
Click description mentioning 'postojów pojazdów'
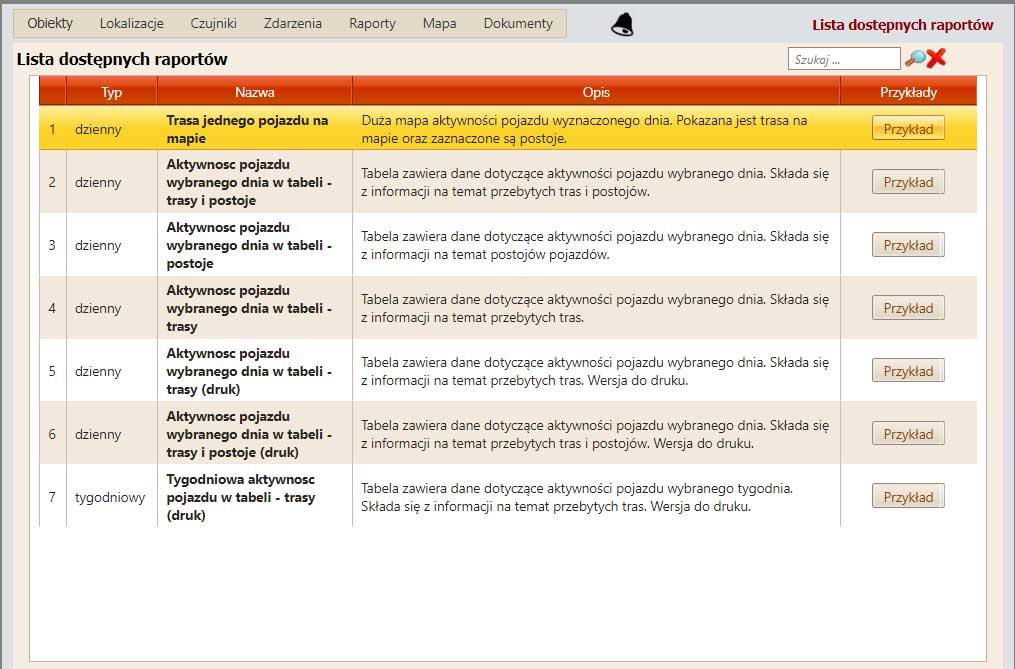coord(595,245)
